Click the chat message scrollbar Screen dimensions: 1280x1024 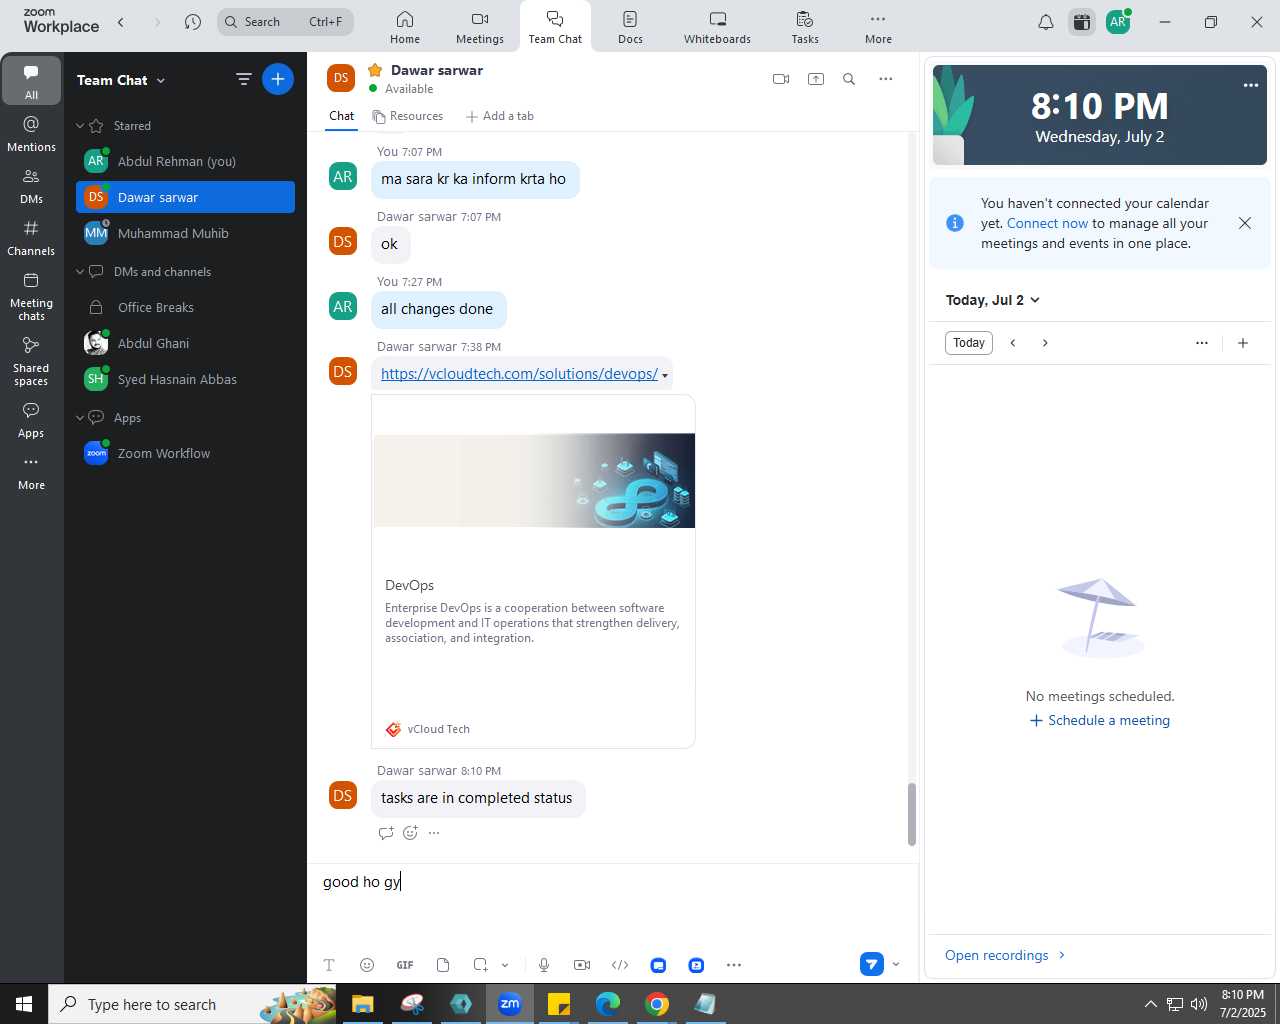pos(911,814)
